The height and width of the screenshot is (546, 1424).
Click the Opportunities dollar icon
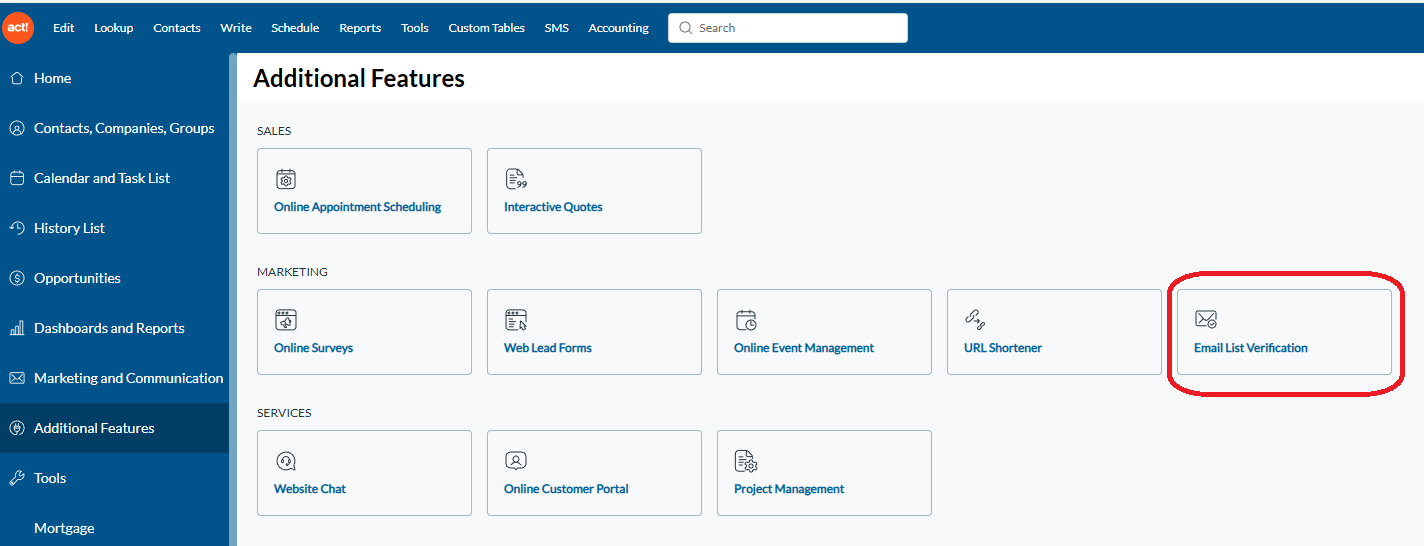[16, 278]
